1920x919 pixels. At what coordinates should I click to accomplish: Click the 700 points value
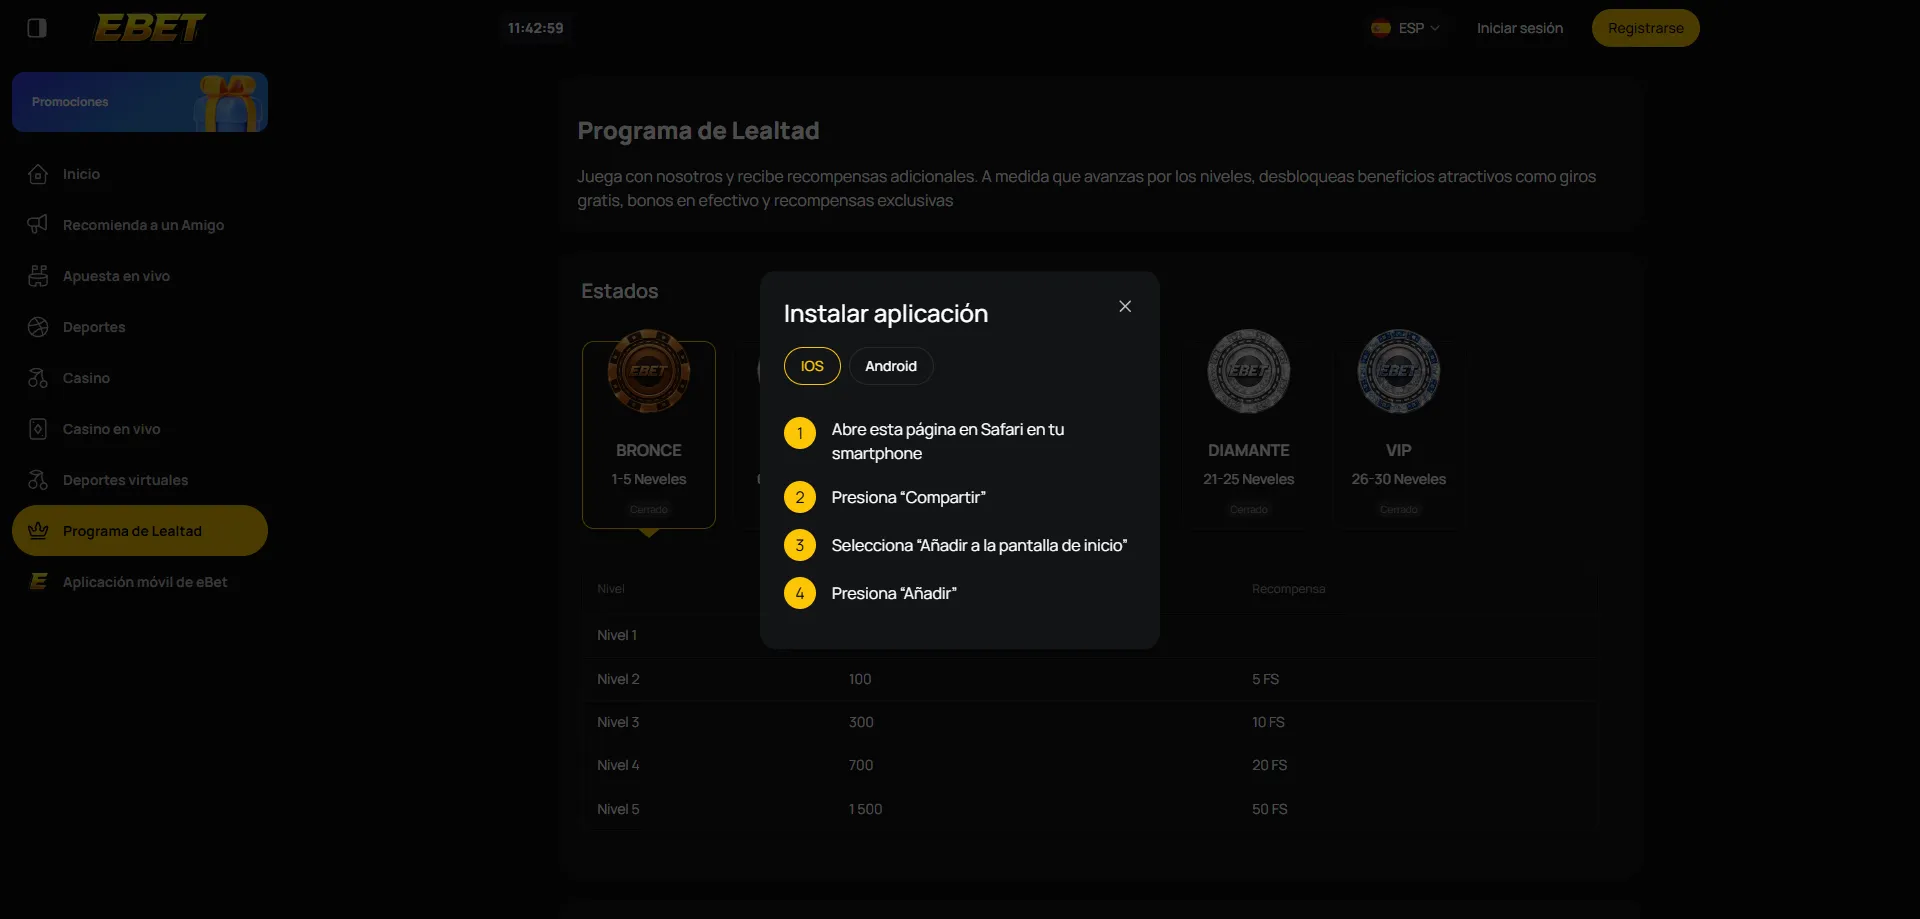coord(861,765)
